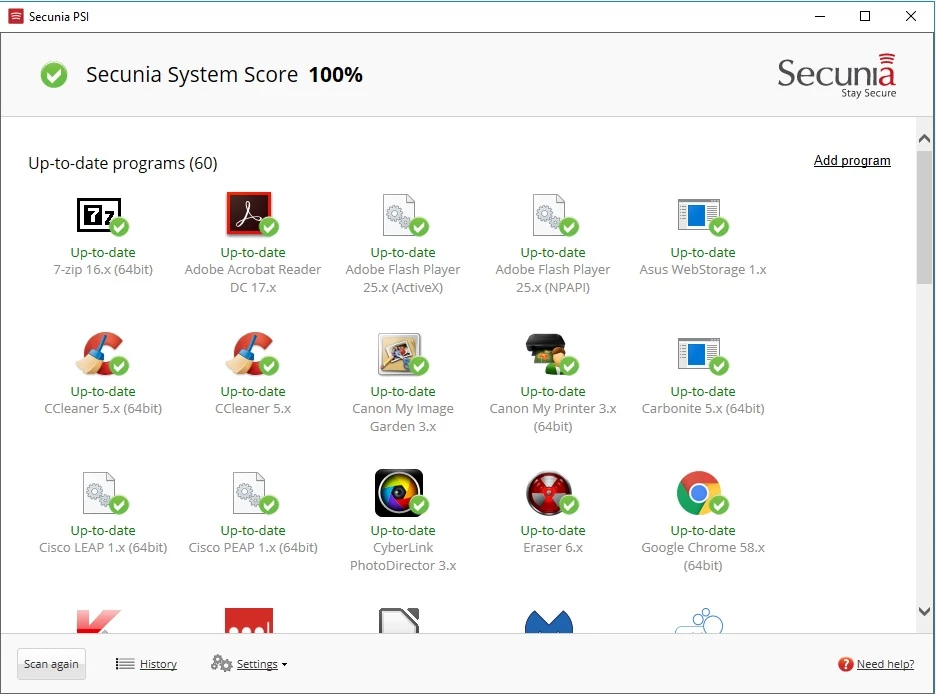Image resolution: width=936 pixels, height=694 pixels.
Task: Click the 'Asus WebStorage 1.x' label
Action: 703,270
